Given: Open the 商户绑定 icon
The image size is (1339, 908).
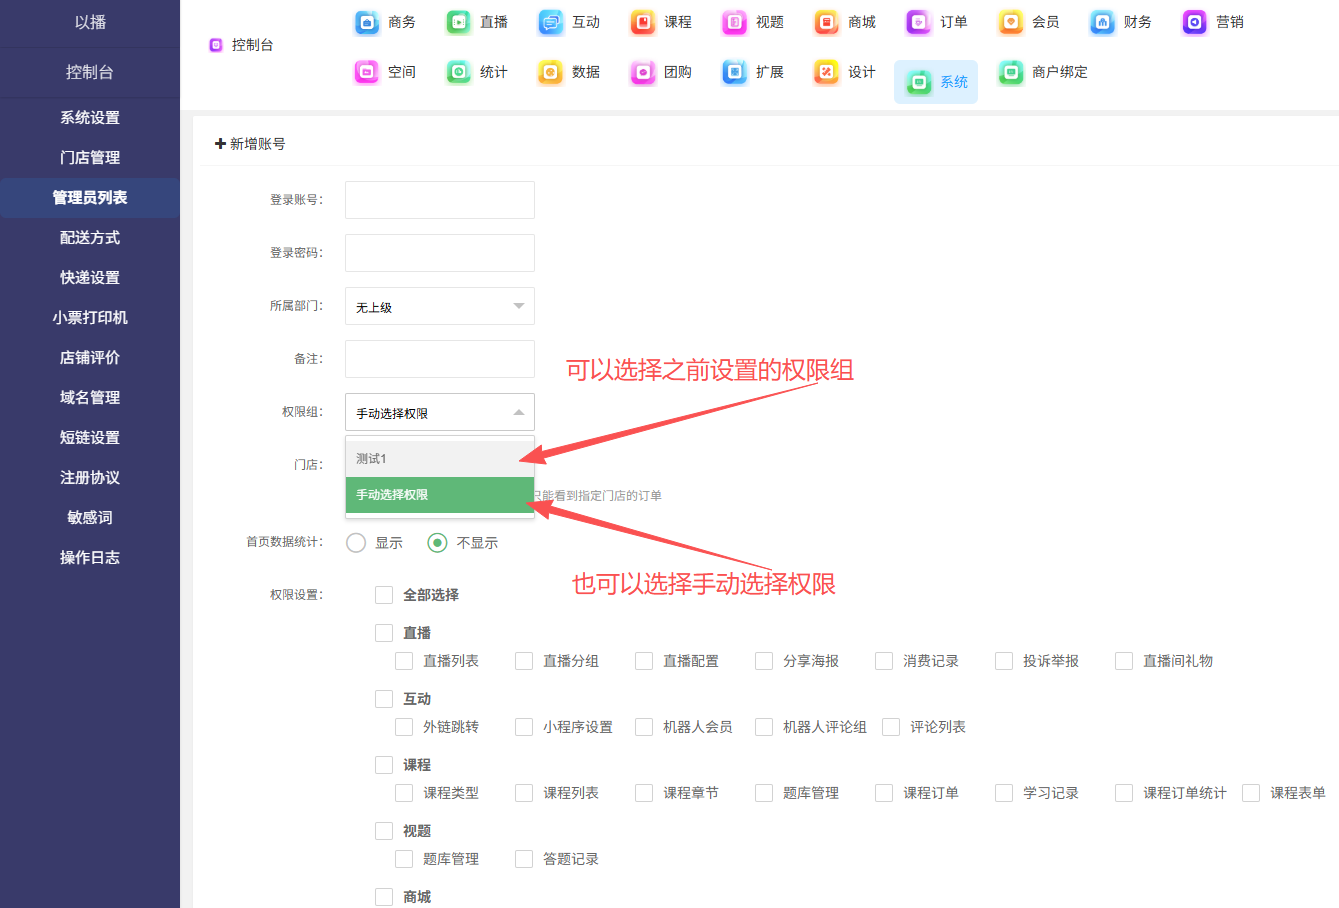Looking at the screenshot, I should click(x=1011, y=72).
